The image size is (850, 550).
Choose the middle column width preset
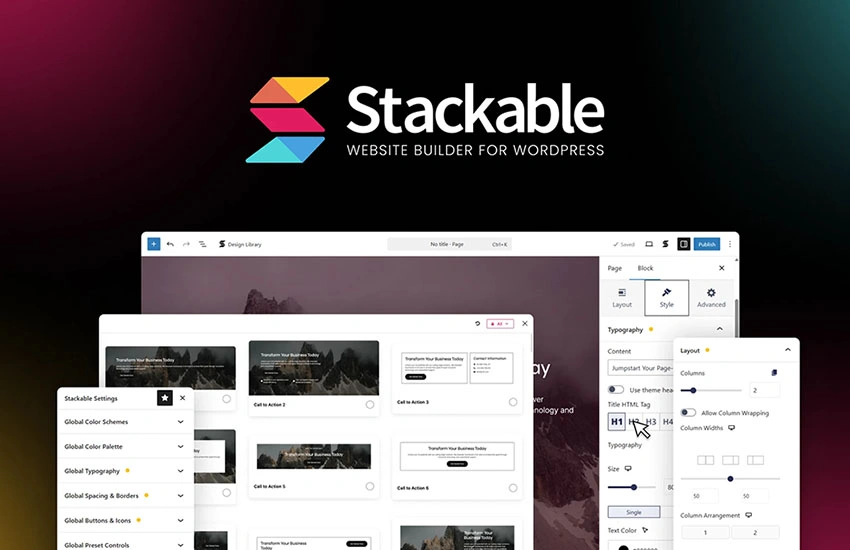[730, 460]
